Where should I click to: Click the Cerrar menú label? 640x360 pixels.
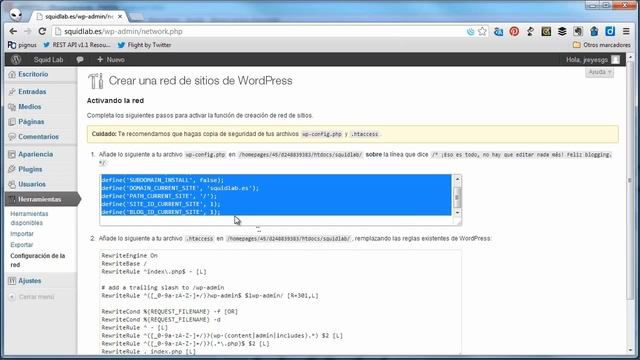point(36,297)
